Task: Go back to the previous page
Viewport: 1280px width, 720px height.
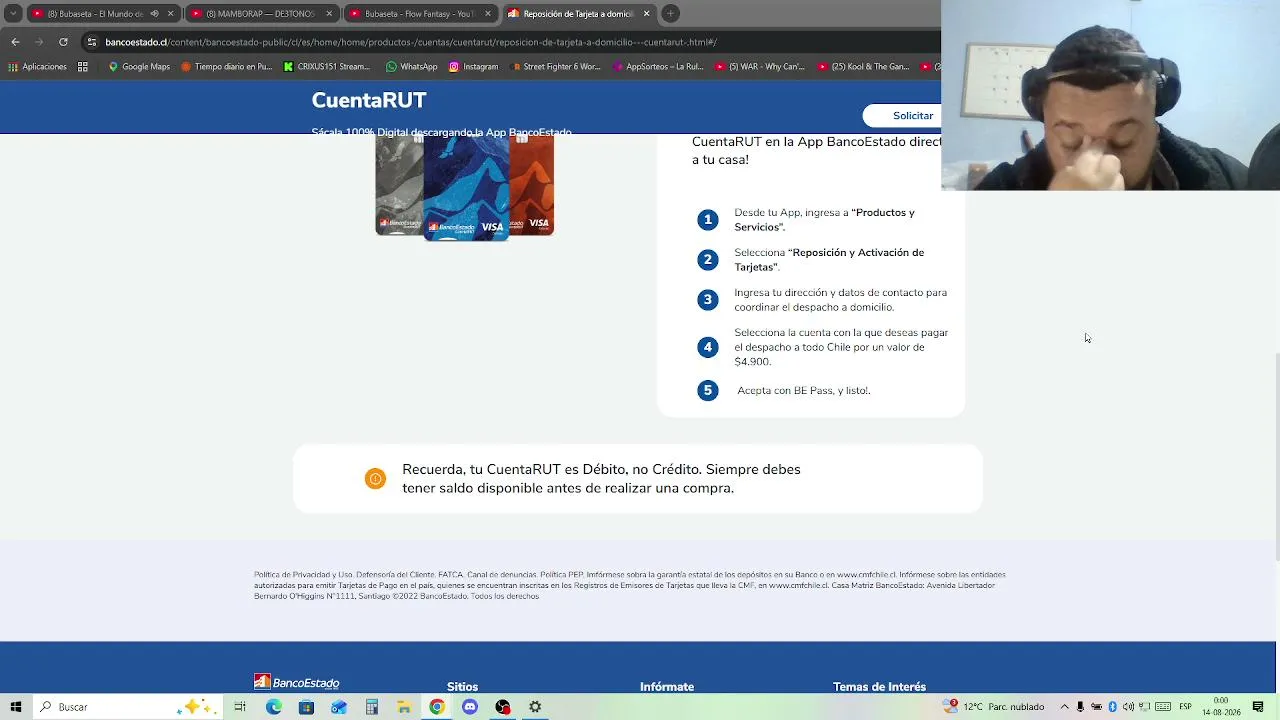Action: 15,42
